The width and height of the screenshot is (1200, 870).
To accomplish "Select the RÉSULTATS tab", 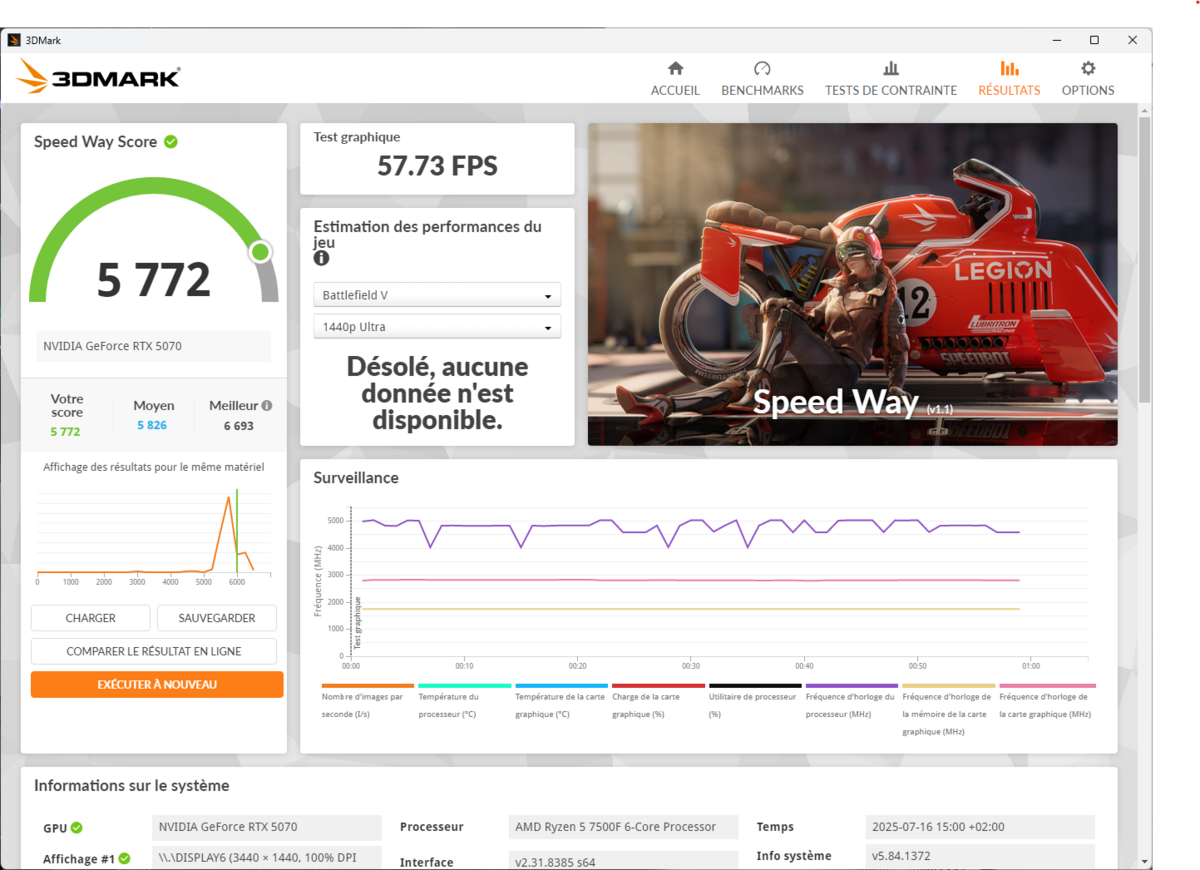I will (x=1009, y=78).
